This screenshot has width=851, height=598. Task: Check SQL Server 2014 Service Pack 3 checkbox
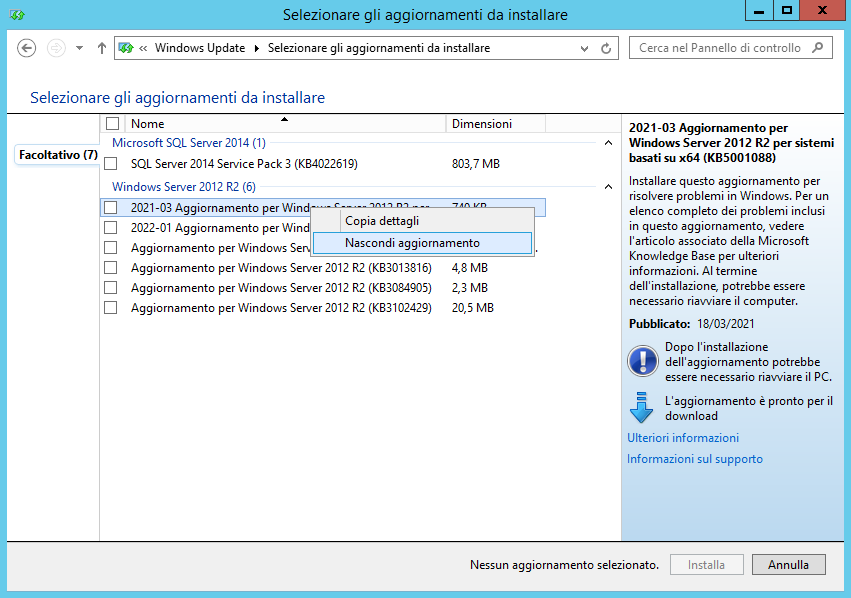click(x=111, y=163)
